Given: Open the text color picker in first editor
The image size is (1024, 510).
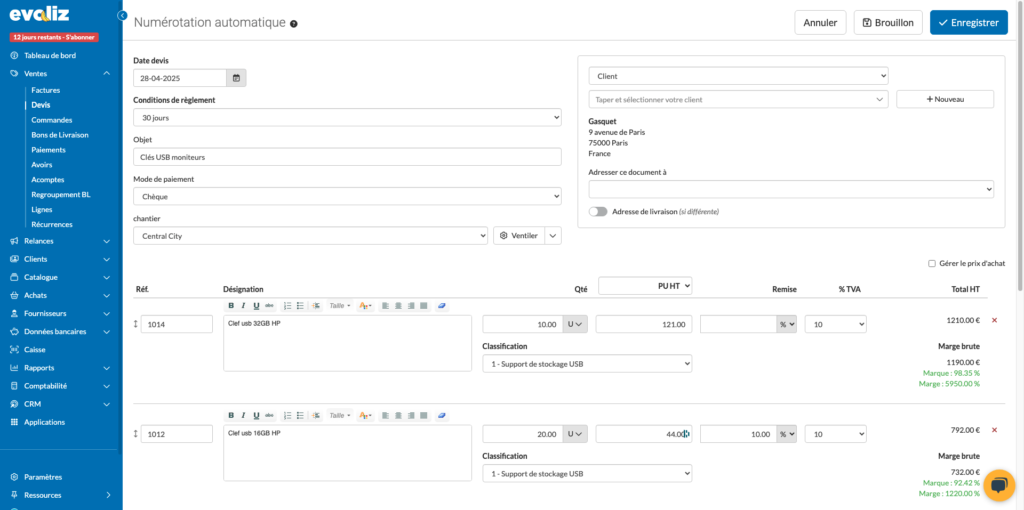Looking at the screenshot, I should [365, 305].
